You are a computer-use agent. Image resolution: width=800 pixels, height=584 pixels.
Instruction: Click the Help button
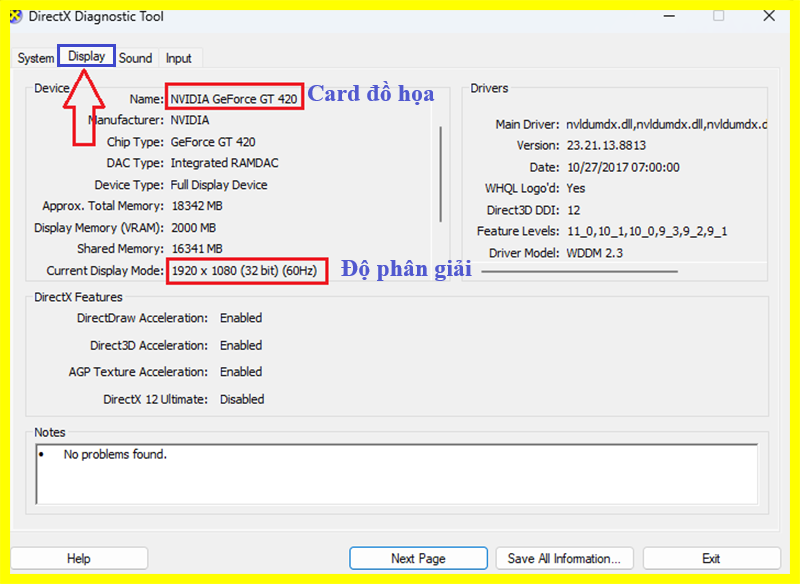click(x=79, y=558)
